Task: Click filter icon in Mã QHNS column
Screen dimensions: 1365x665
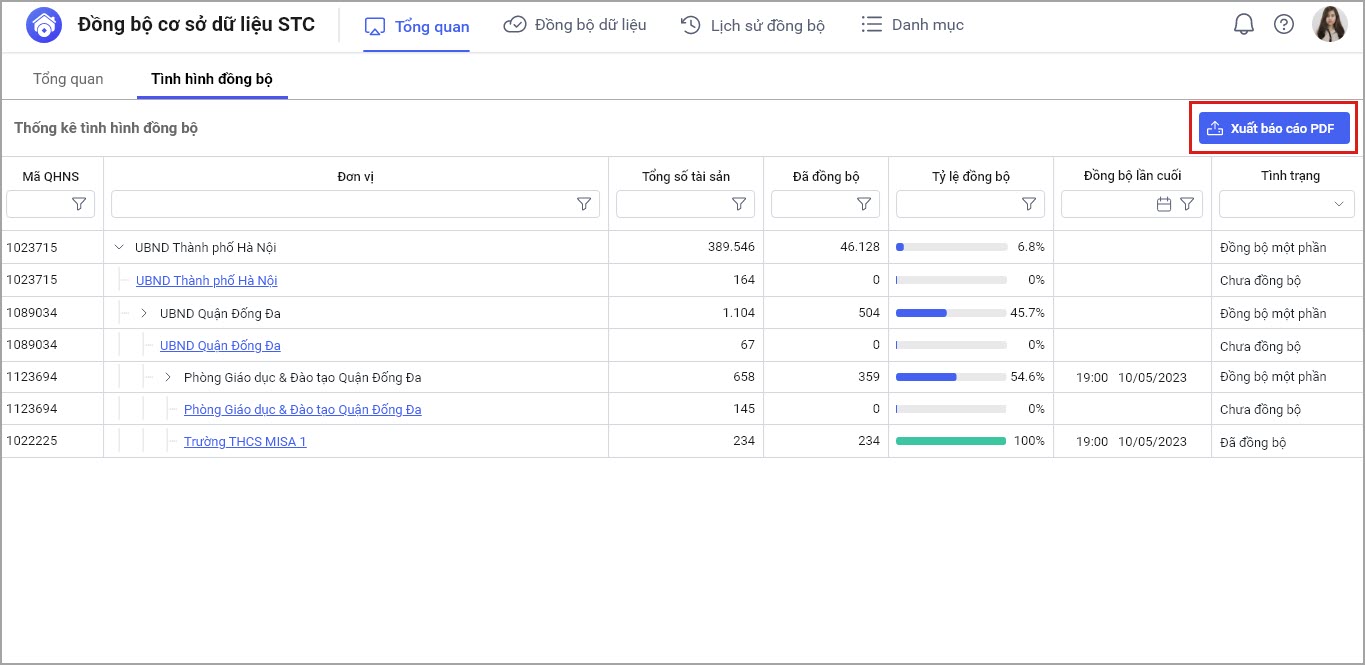Action: 79,204
